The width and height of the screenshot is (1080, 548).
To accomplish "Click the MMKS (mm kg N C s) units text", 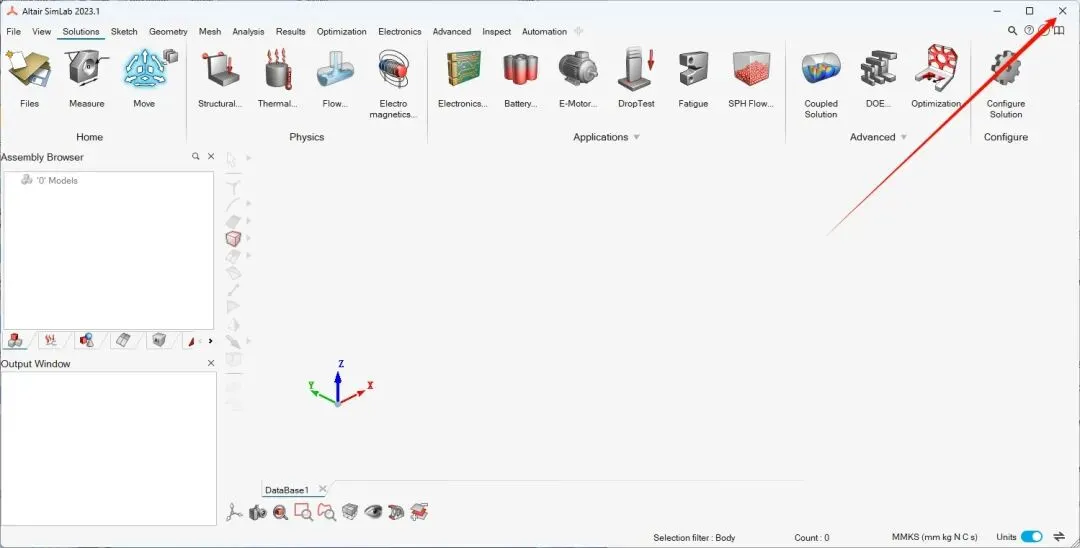I will coord(935,537).
